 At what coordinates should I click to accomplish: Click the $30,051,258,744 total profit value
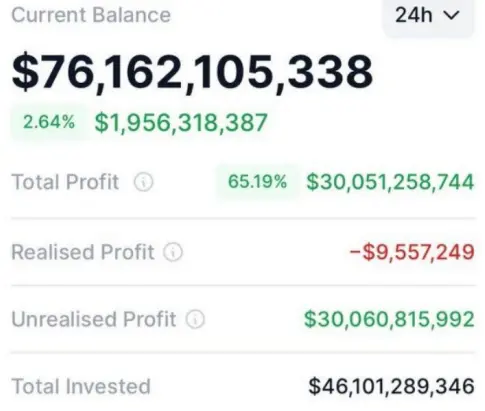(390, 182)
